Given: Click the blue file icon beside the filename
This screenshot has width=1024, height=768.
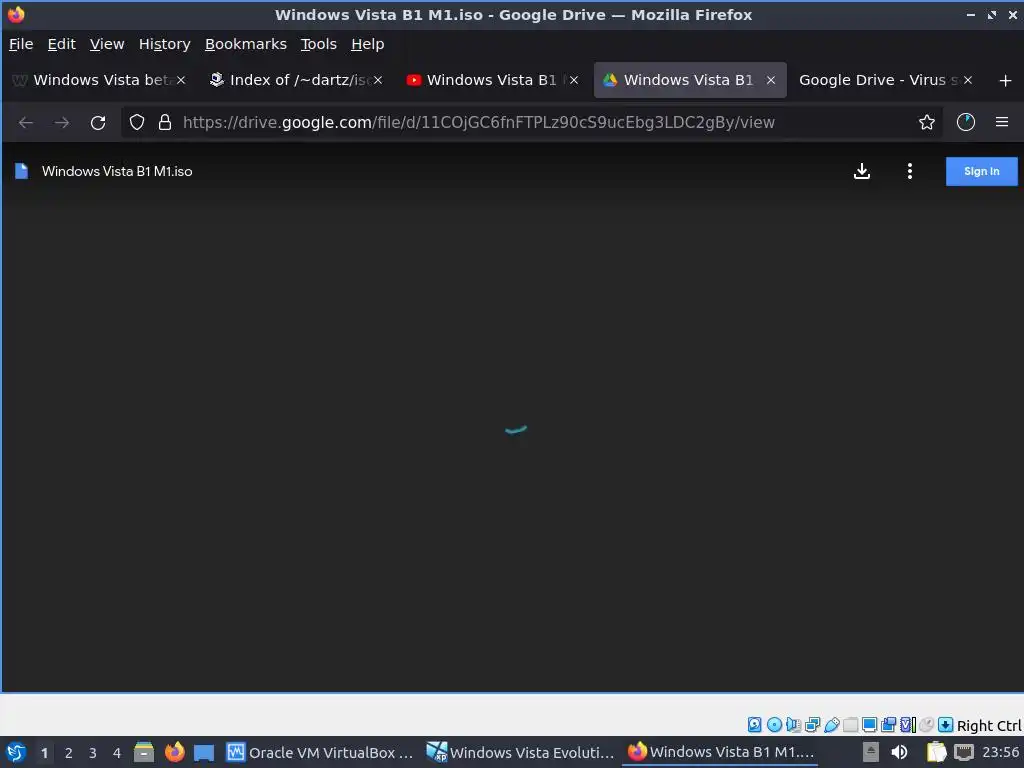Looking at the screenshot, I should (22, 171).
